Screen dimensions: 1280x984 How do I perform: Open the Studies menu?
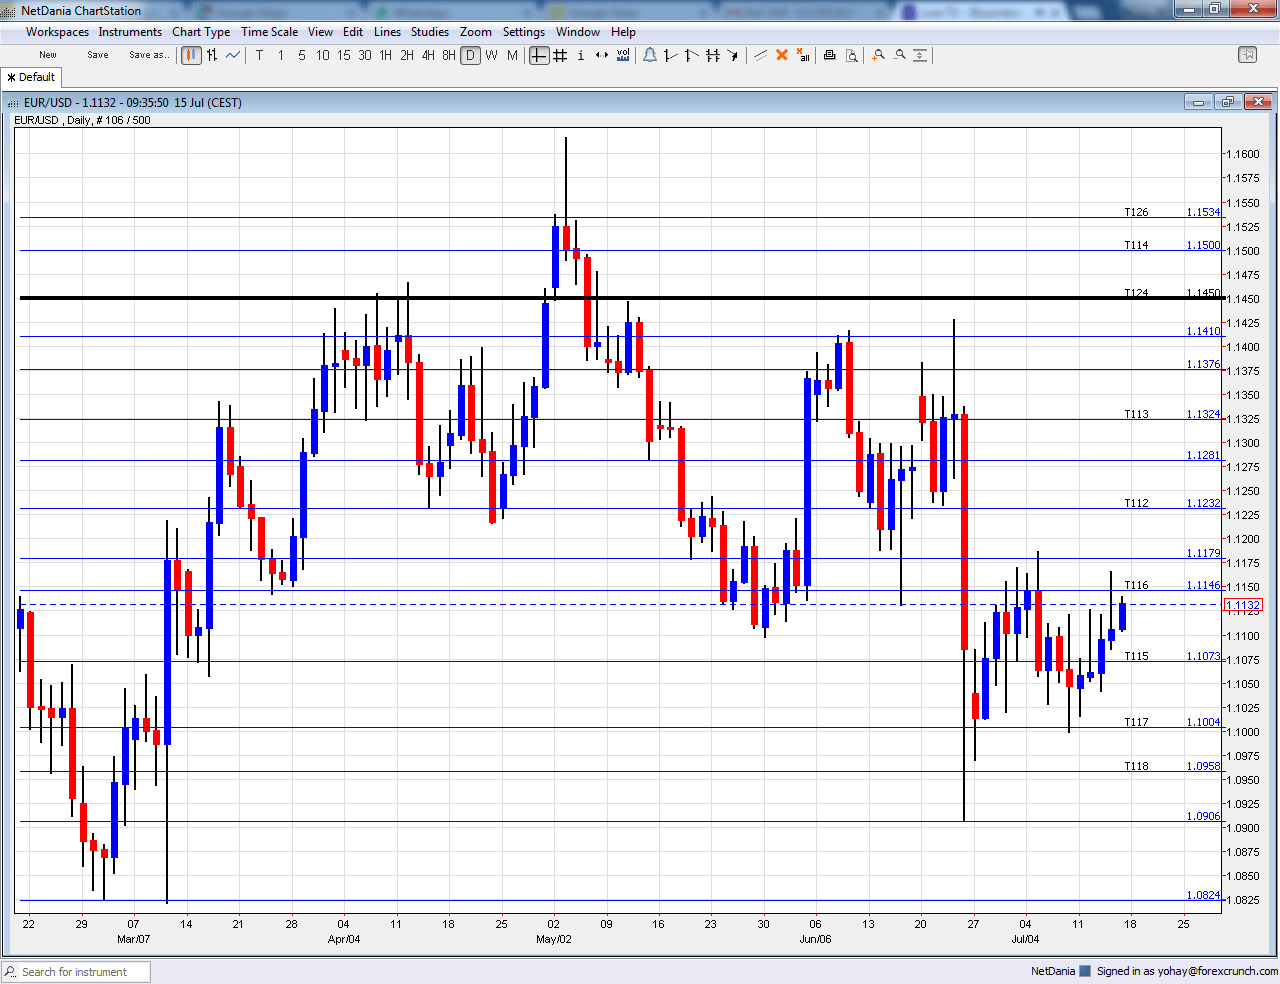430,32
